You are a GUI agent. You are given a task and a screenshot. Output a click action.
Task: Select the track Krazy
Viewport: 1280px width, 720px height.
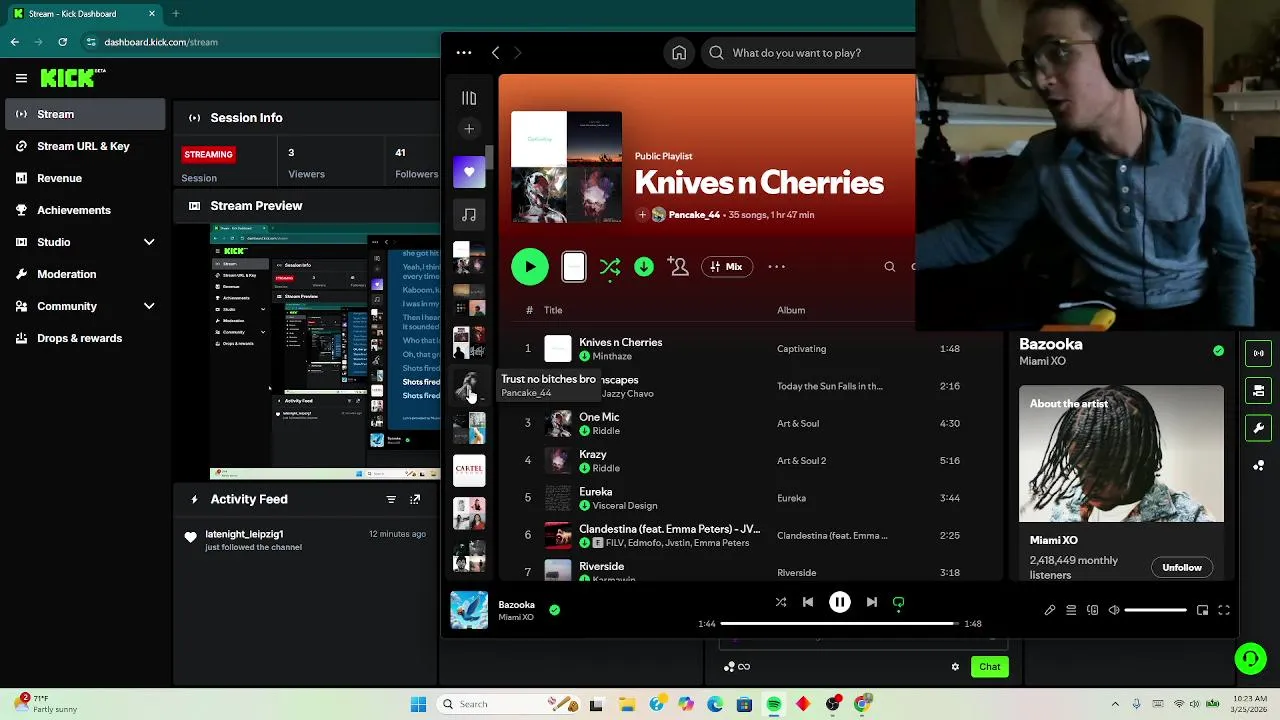pos(593,454)
